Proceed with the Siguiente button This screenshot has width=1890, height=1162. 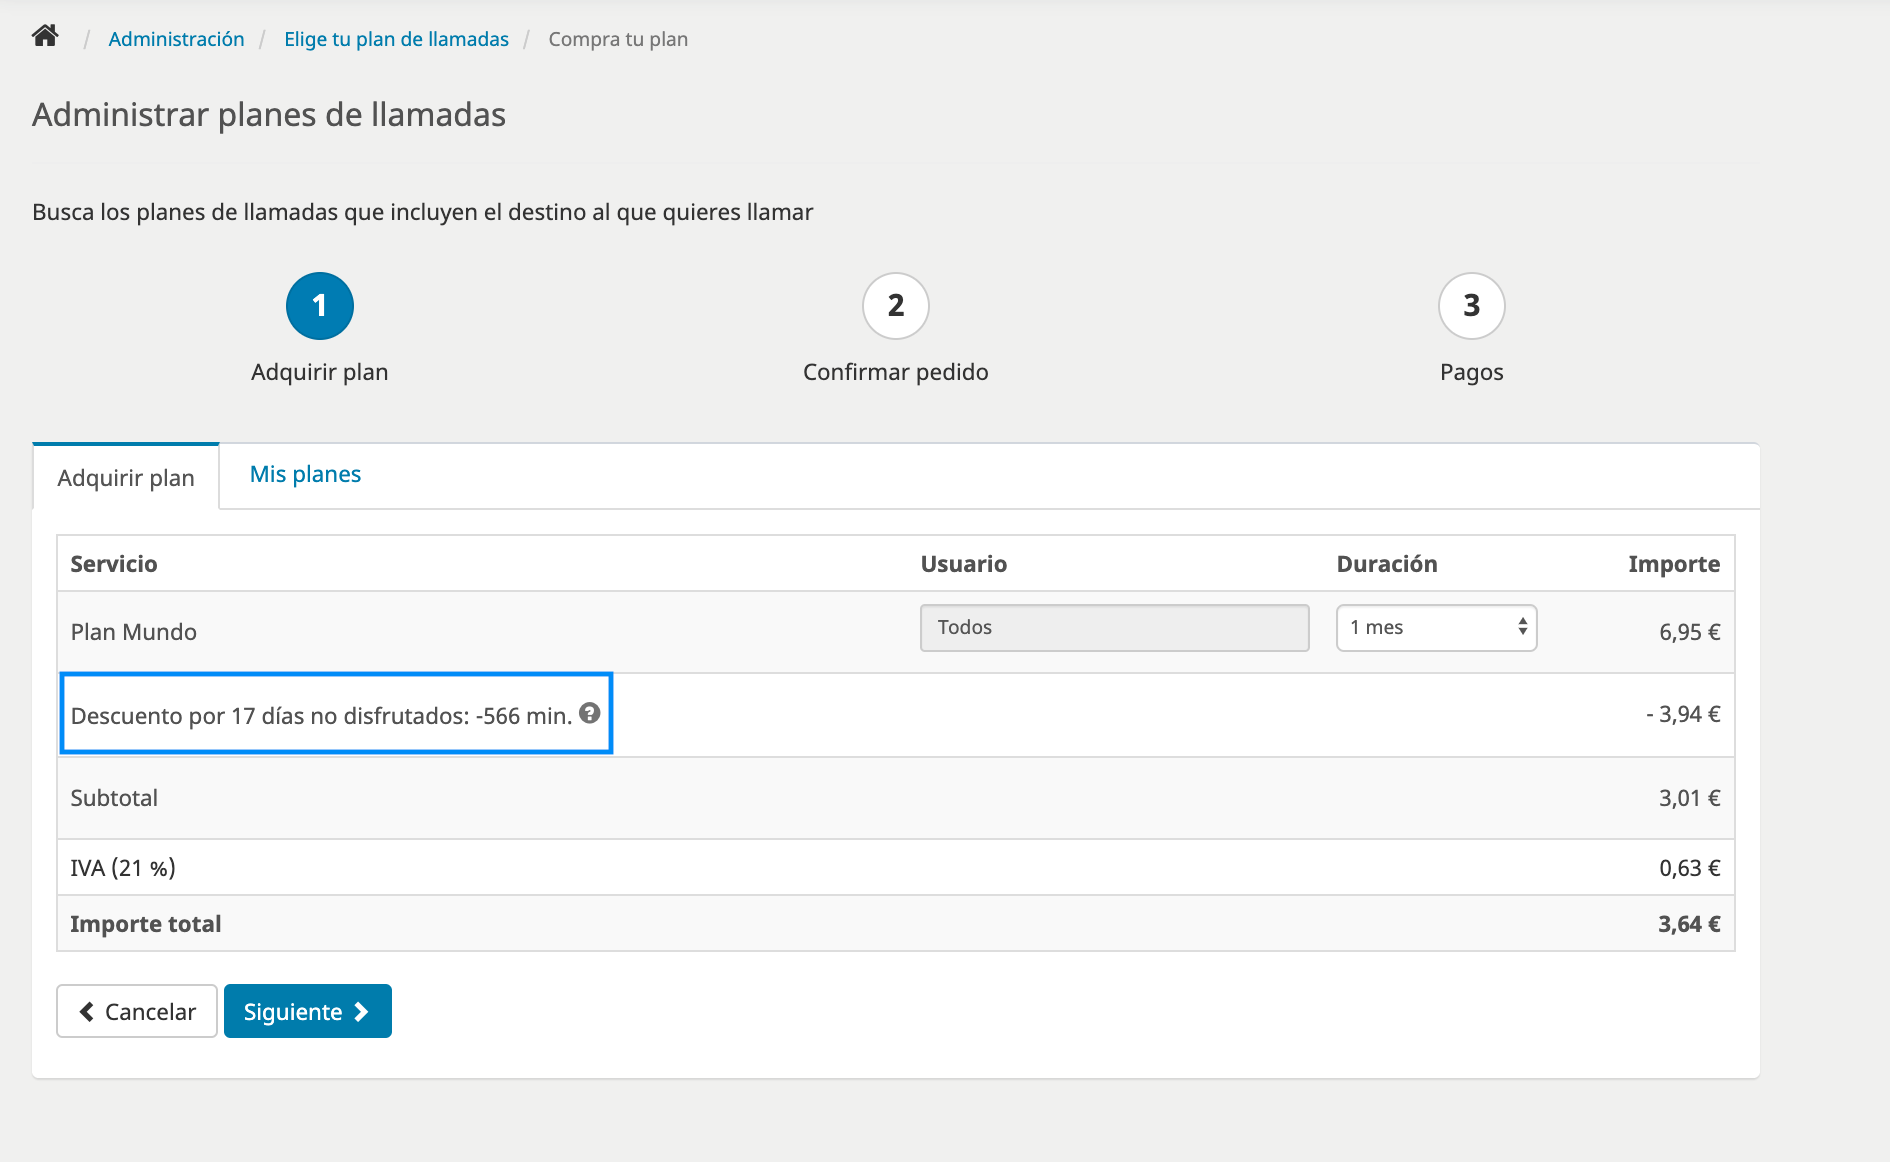click(x=308, y=1011)
